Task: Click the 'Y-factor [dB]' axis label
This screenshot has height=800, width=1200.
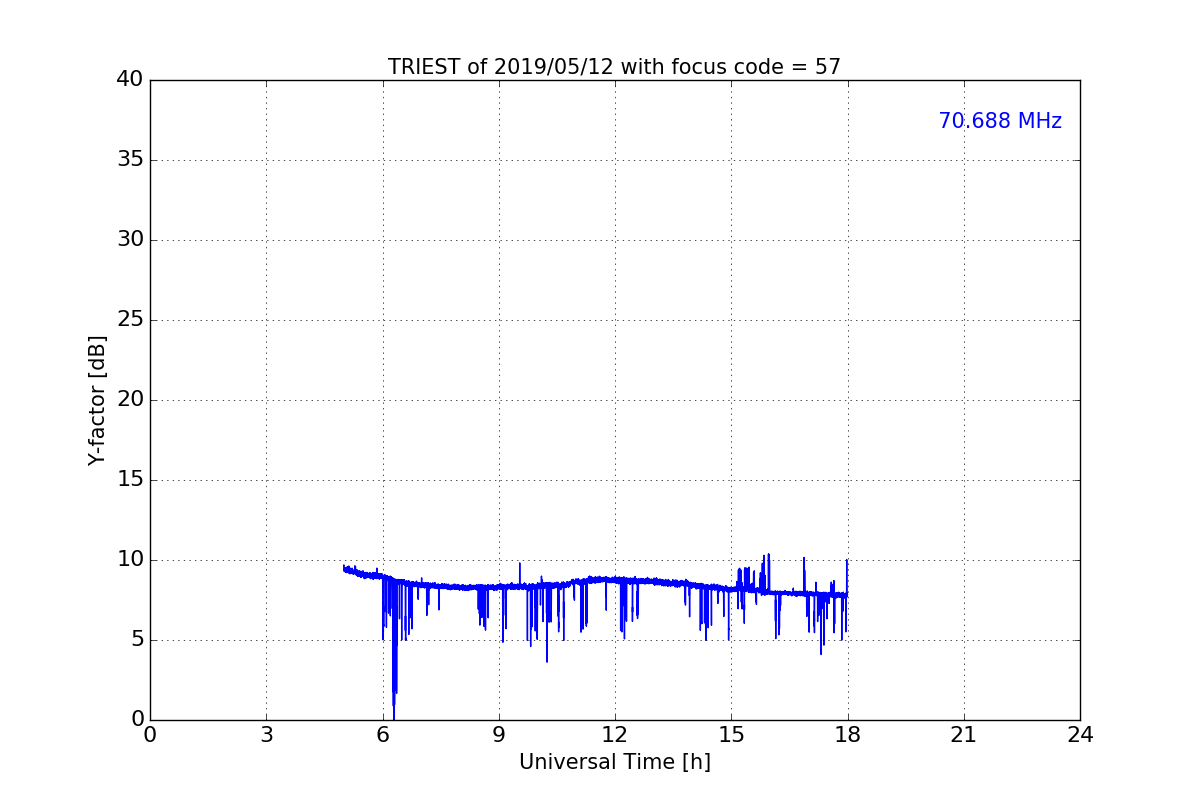Action: point(97,400)
